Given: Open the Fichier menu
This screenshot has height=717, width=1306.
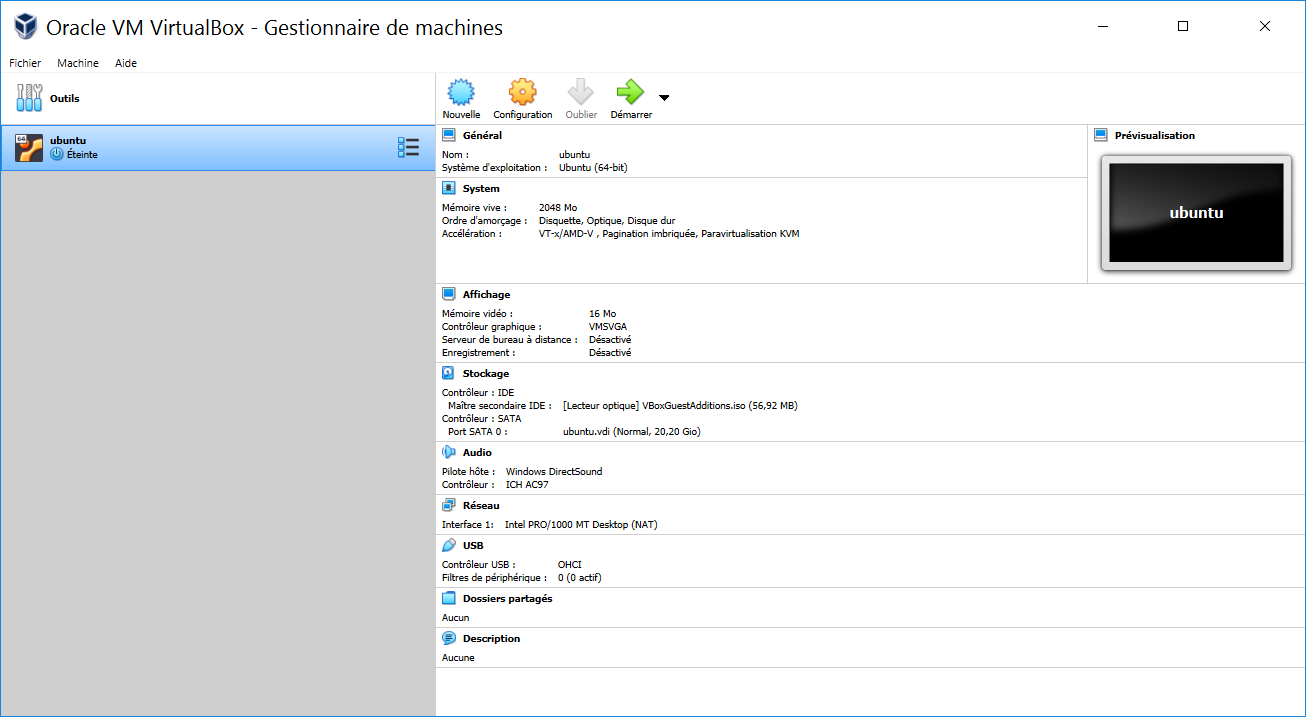Looking at the screenshot, I should point(25,63).
